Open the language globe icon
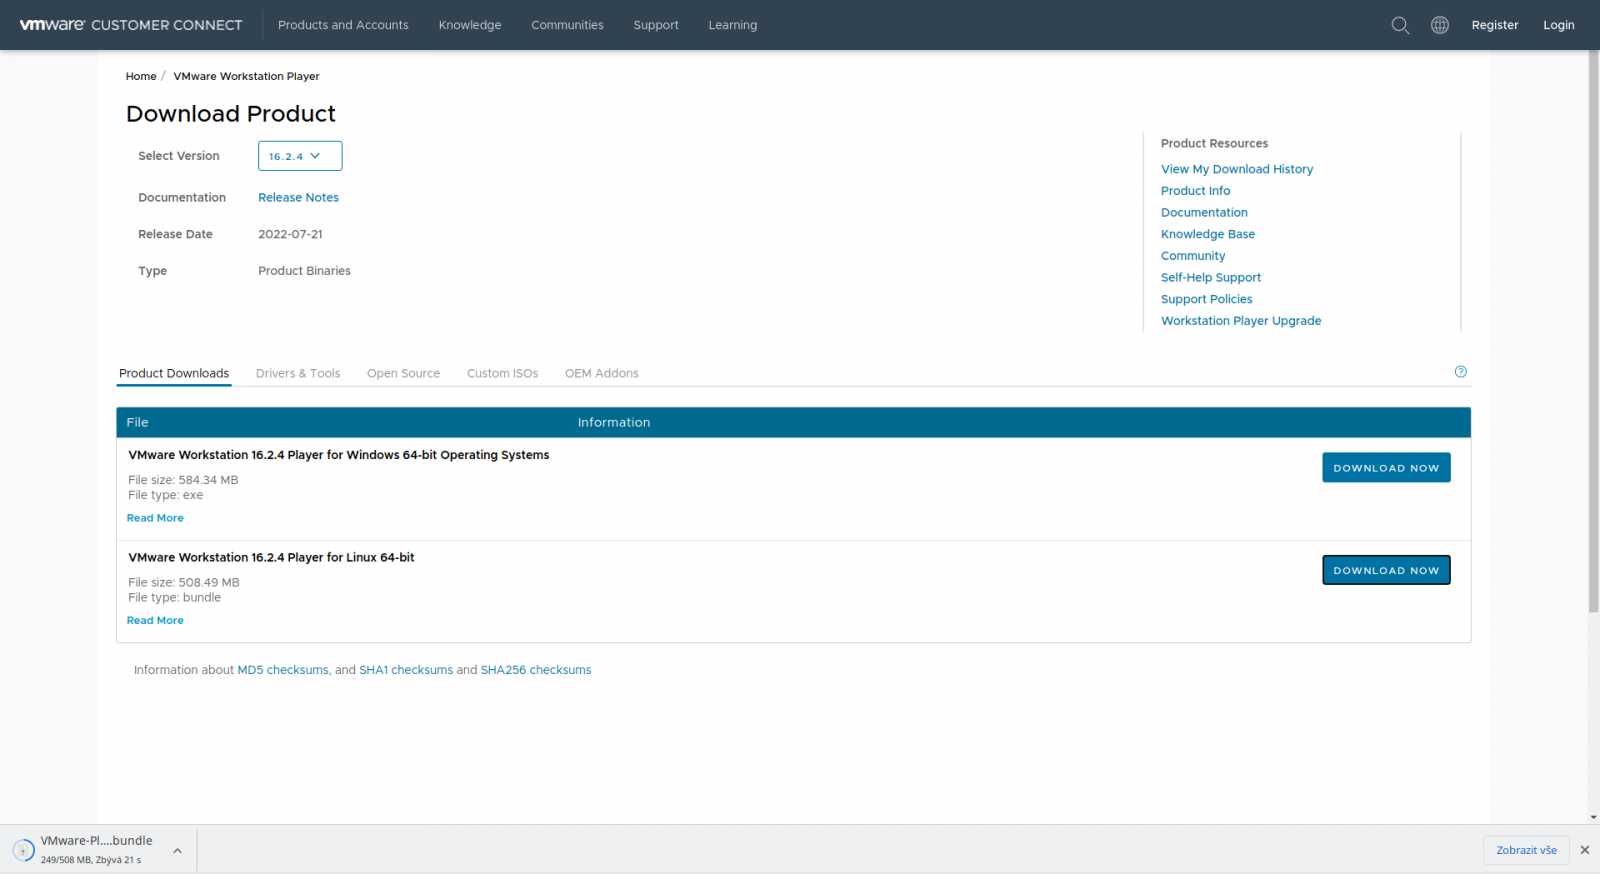Viewport: 1600px width, 874px height. [x=1440, y=25]
